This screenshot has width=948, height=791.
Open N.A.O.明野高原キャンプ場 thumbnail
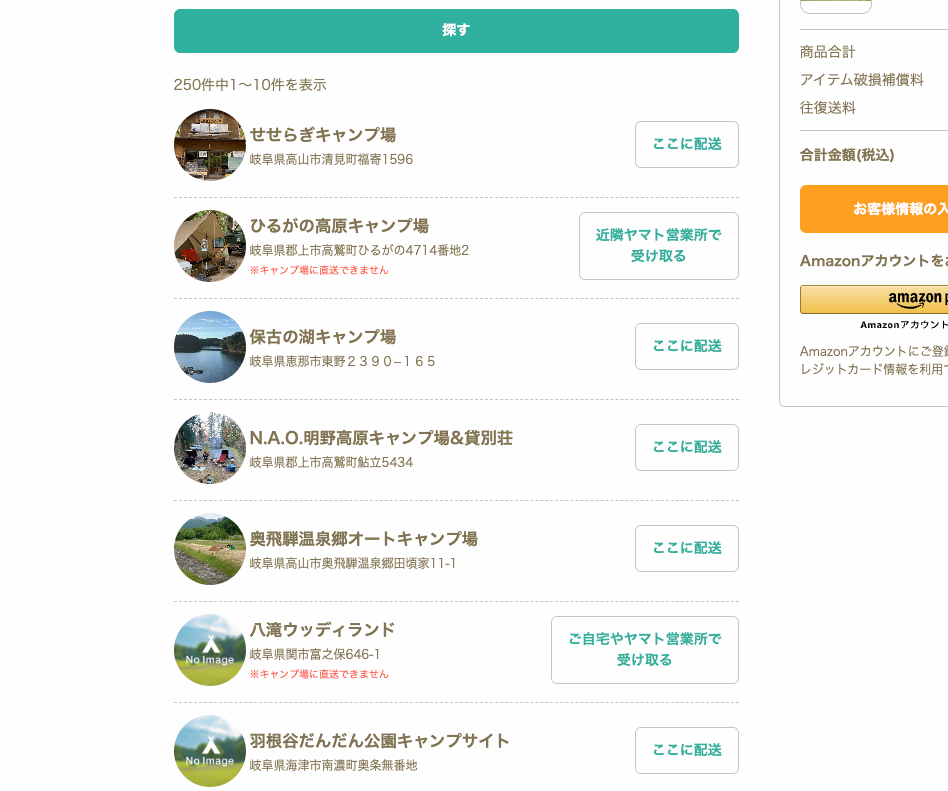click(210, 448)
